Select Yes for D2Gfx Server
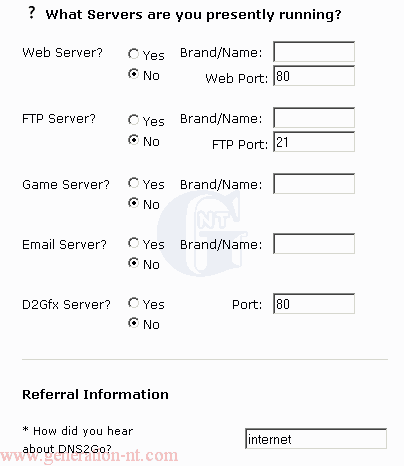 (x=133, y=303)
